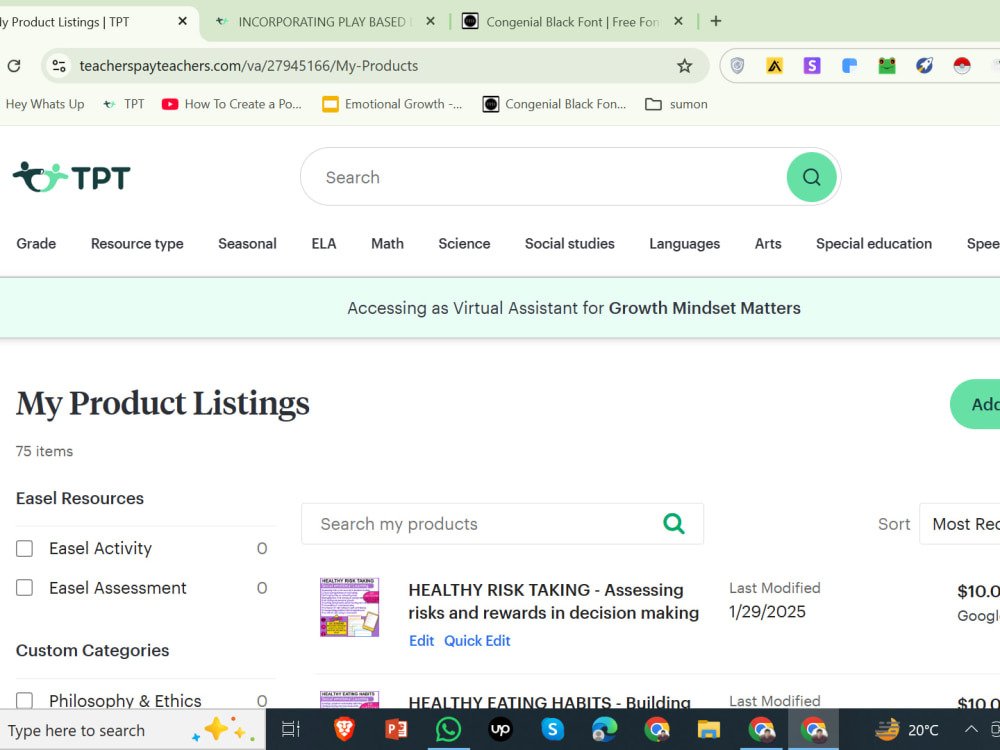Open File Explorer from the taskbar
Viewport: 1000px width, 750px height.
(x=709, y=729)
